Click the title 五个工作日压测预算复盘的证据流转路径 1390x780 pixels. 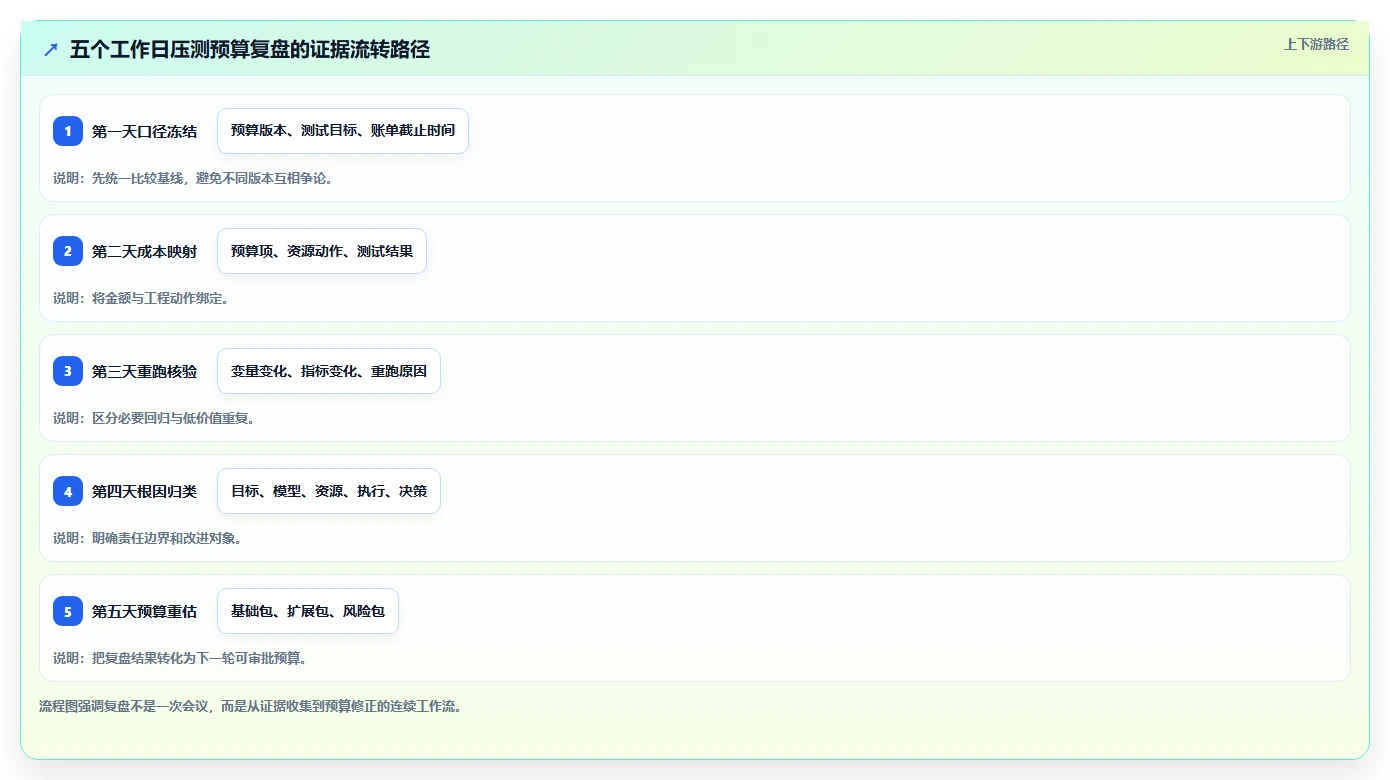250,49
